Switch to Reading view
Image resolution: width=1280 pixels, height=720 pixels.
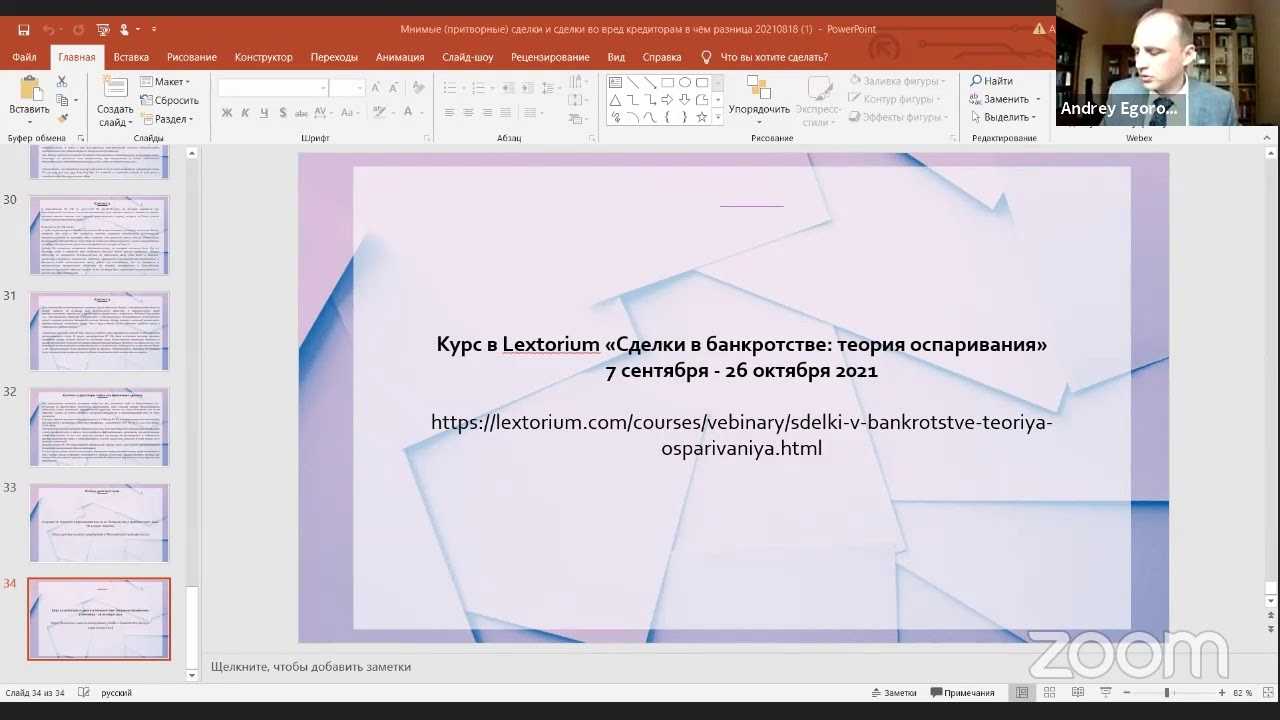coord(1077,693)
